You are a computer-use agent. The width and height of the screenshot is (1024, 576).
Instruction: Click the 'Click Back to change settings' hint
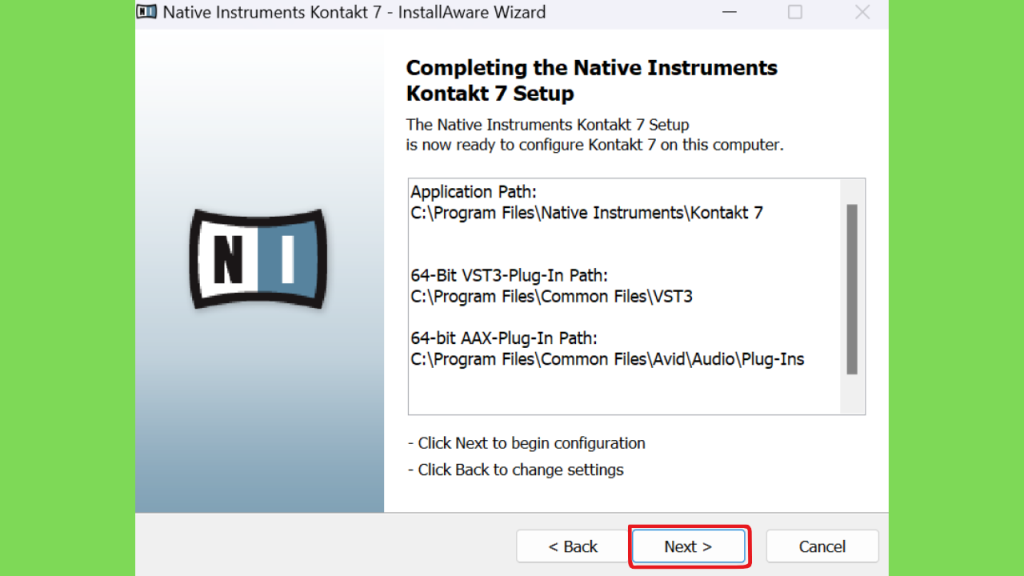click(516, 469)
